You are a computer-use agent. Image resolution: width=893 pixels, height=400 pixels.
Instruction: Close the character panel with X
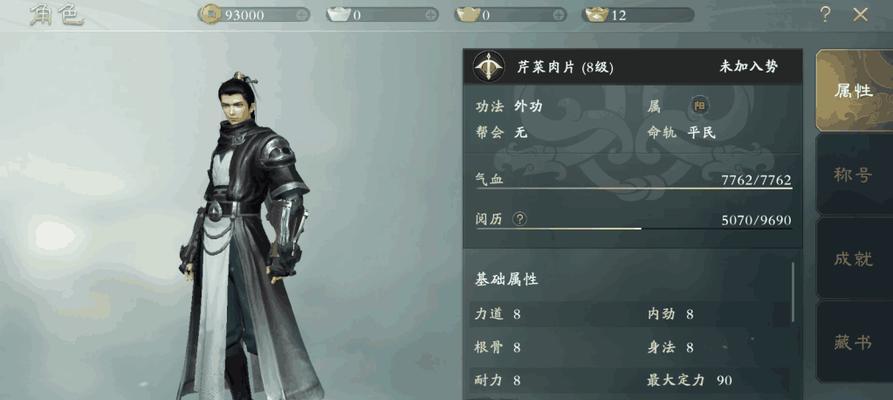[x=860, y=15]
